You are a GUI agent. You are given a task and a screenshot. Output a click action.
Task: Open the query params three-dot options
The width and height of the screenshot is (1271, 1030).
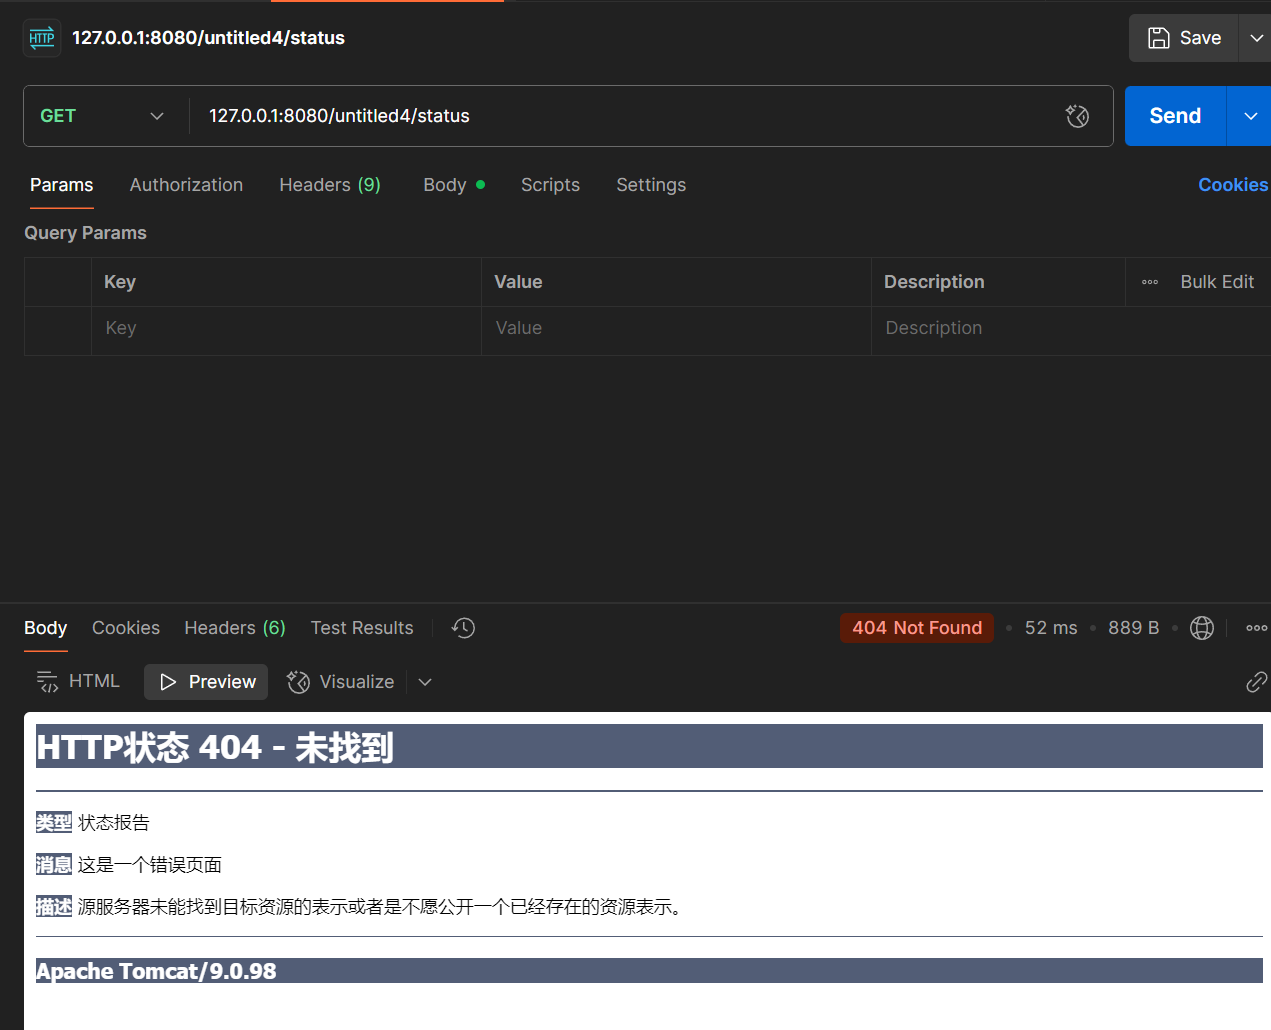pos(1150,282)
